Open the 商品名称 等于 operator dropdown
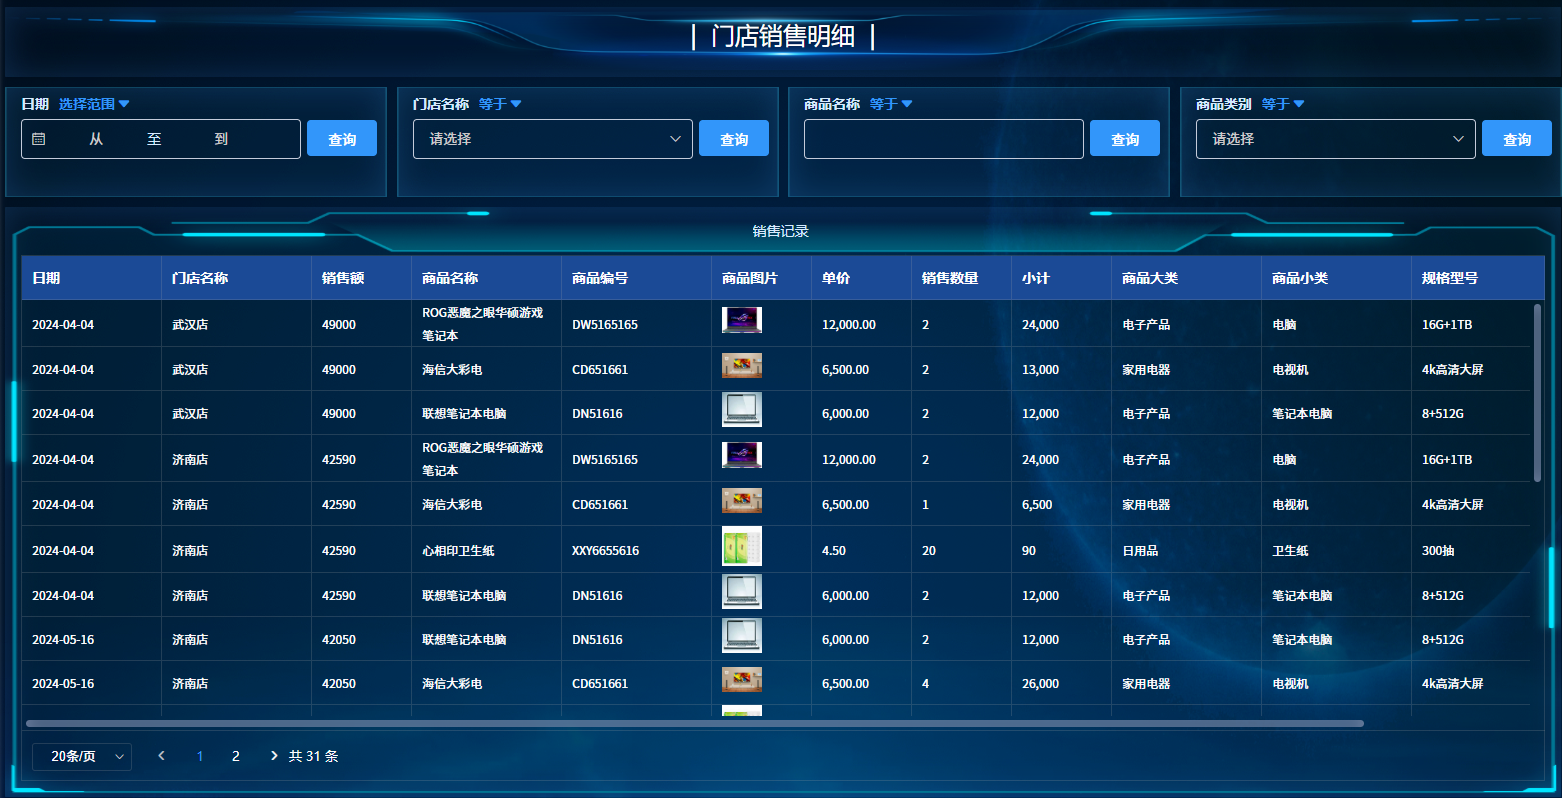The image size is (1562, 798). [890, 104]
